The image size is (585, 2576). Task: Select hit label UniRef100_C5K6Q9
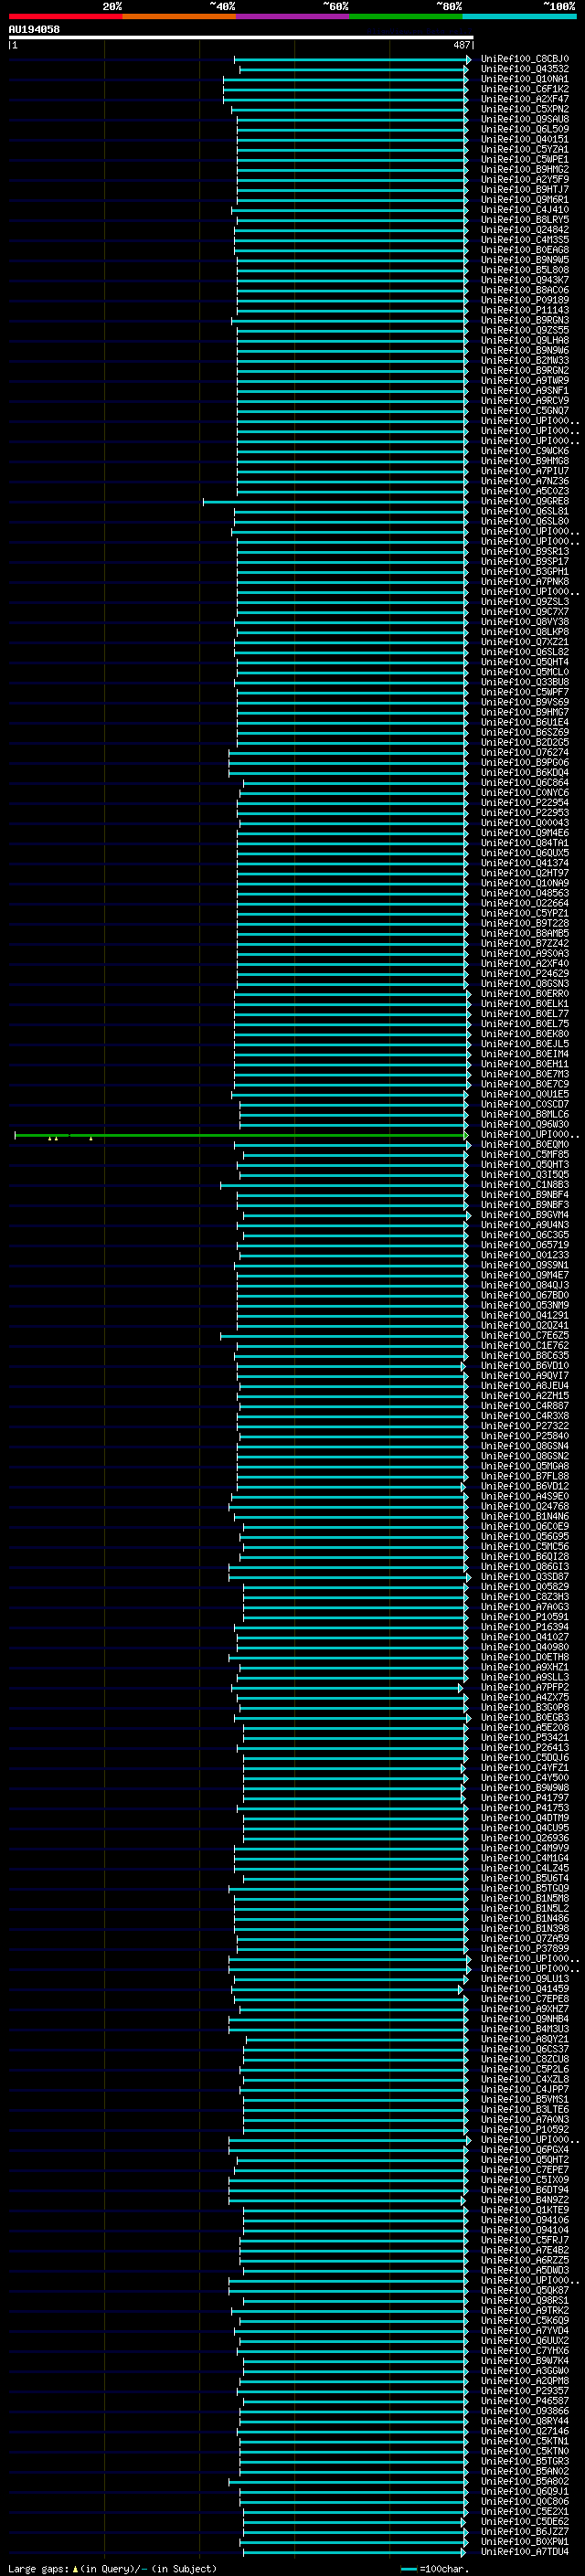pos(524,2320)
